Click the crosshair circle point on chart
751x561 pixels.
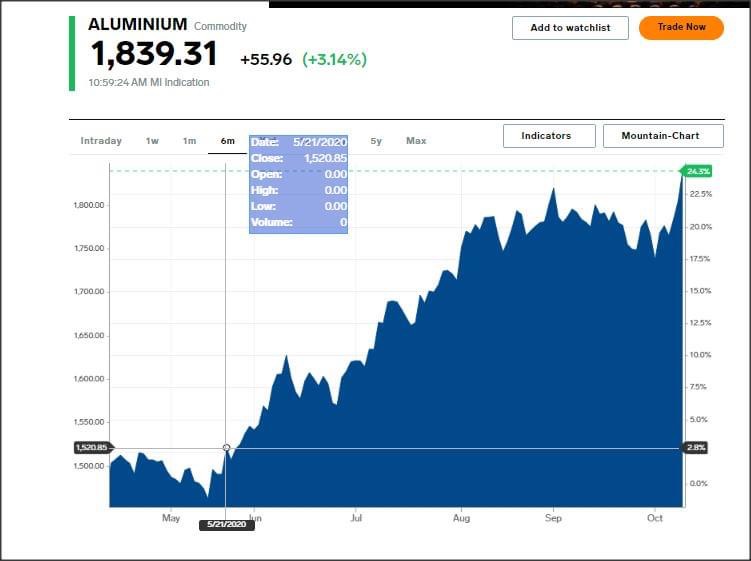pyautogui.click(x=226, y=447)
